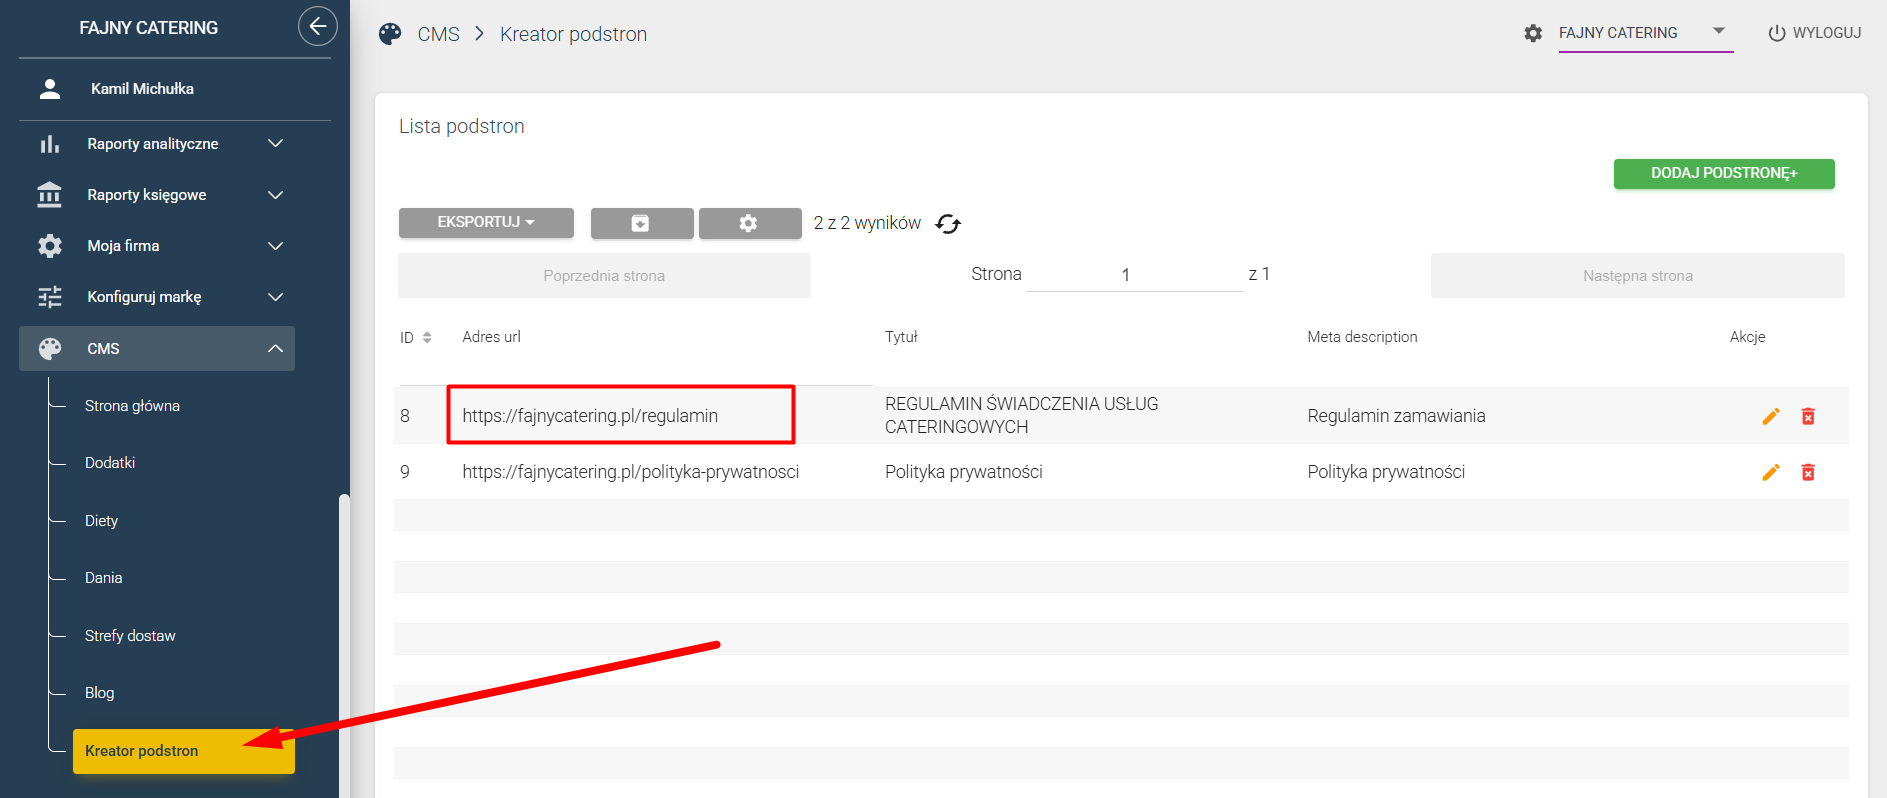The width and height of the screenshot is (1887, 798).
Task: Collapse sidebar with the back arrow icon
Action: [317, 27]
